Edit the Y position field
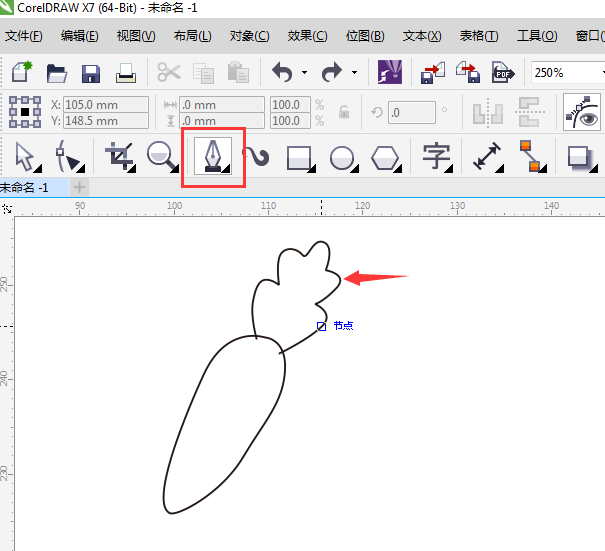This screenshot has height=551, width=605. click(x=106, y=121)
